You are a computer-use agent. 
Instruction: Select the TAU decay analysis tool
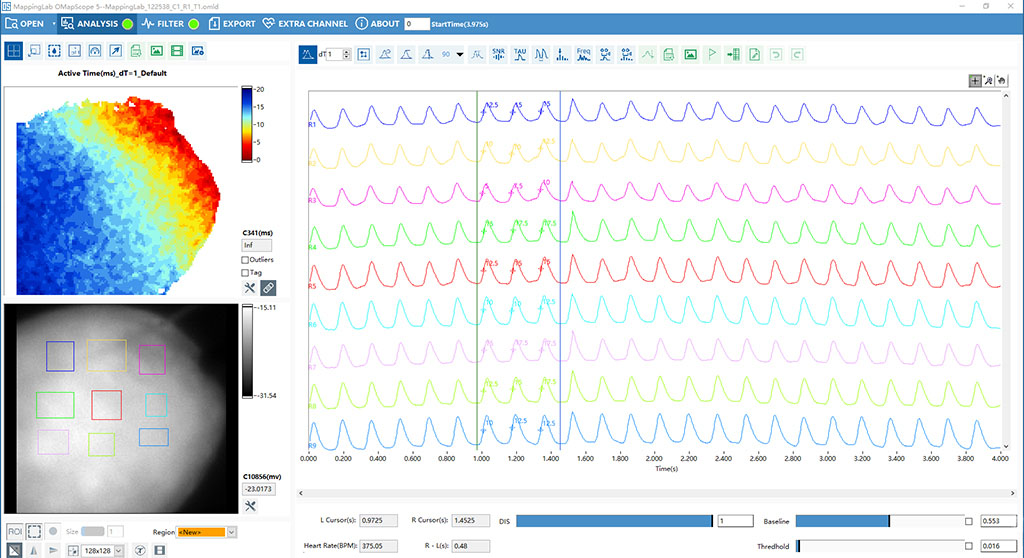(520, 54)
